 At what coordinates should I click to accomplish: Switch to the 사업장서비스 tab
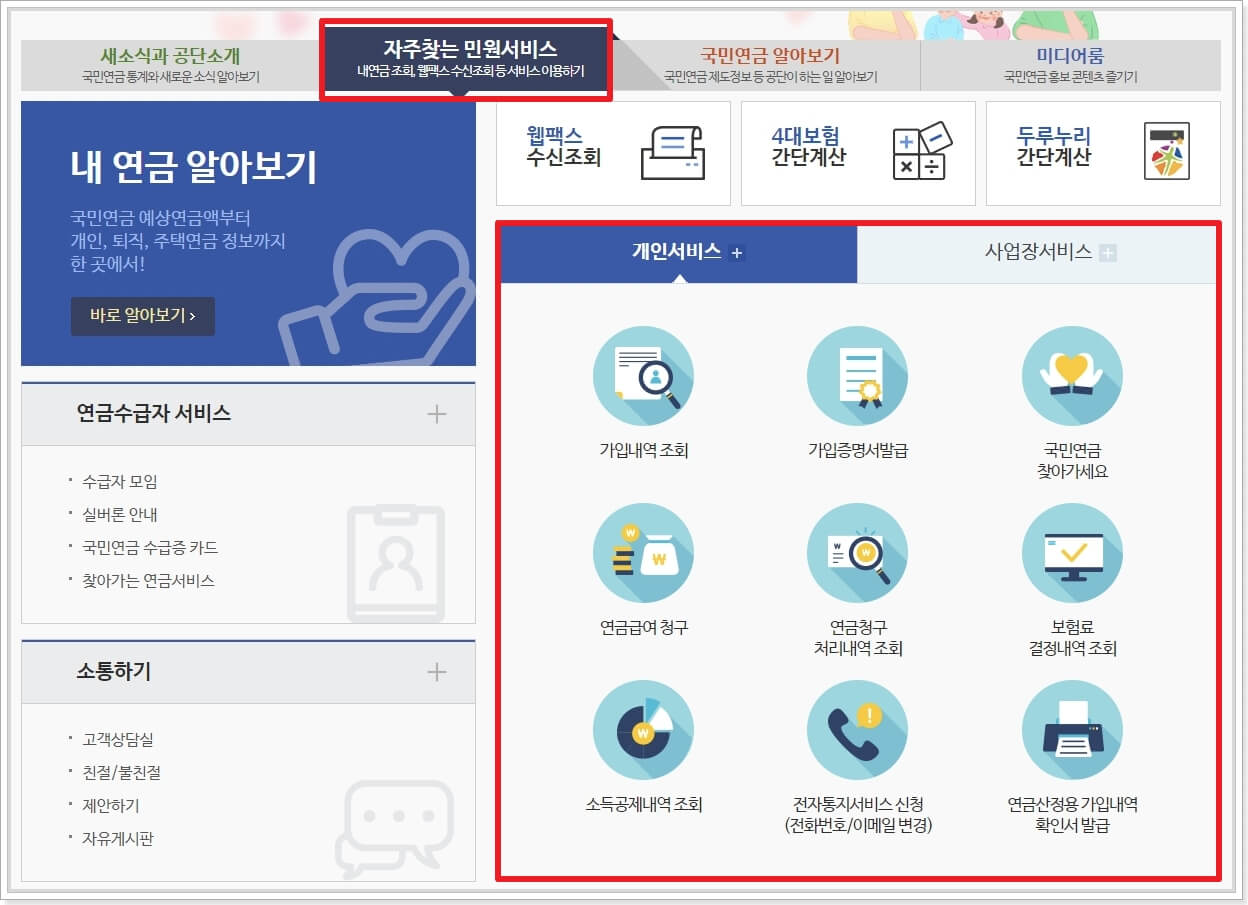pos(1038,253)
